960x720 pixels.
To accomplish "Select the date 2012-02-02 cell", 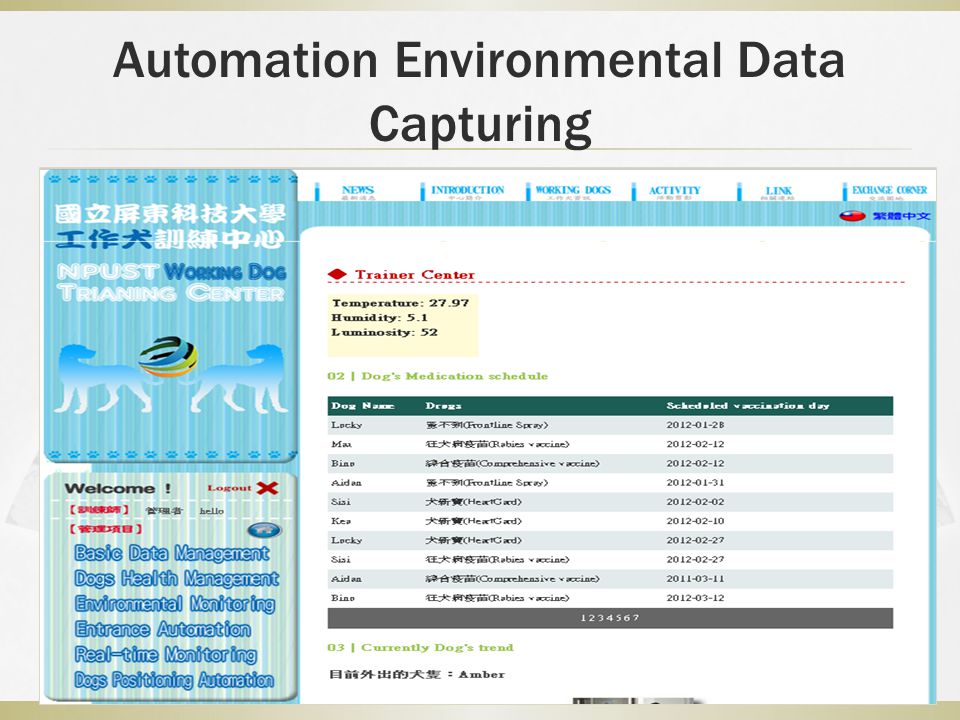I will coord(695,502).
